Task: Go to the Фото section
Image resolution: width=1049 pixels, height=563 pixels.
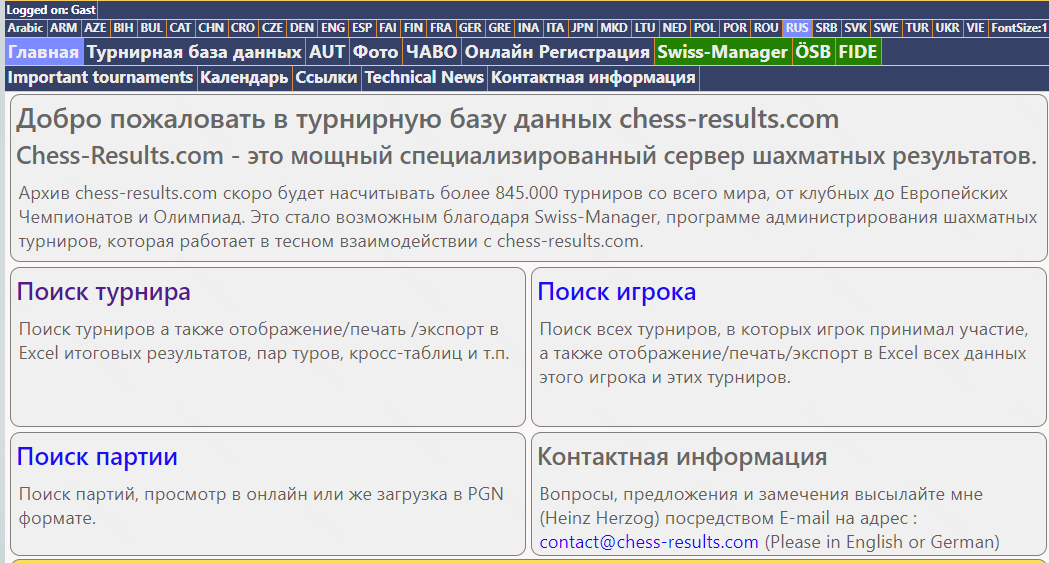Action: click(x=375, y=52)
